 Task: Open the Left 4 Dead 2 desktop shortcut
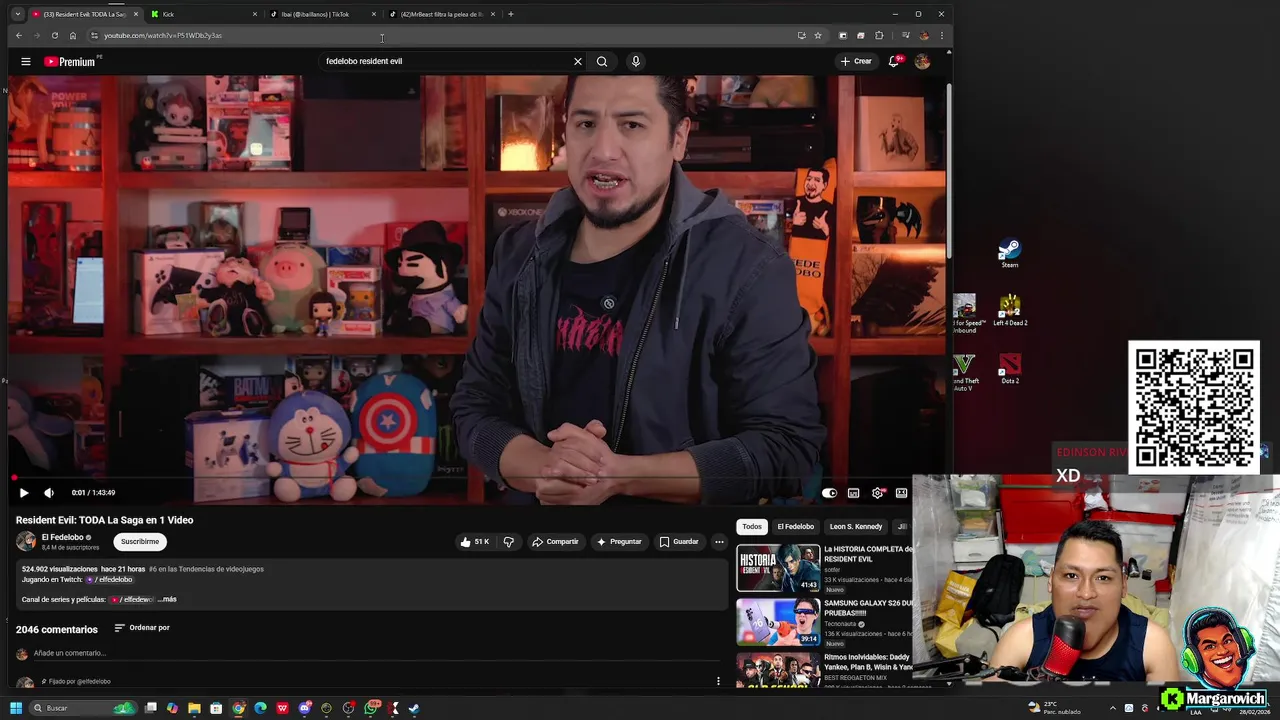pyautogui.click(x=1010, y=311)
